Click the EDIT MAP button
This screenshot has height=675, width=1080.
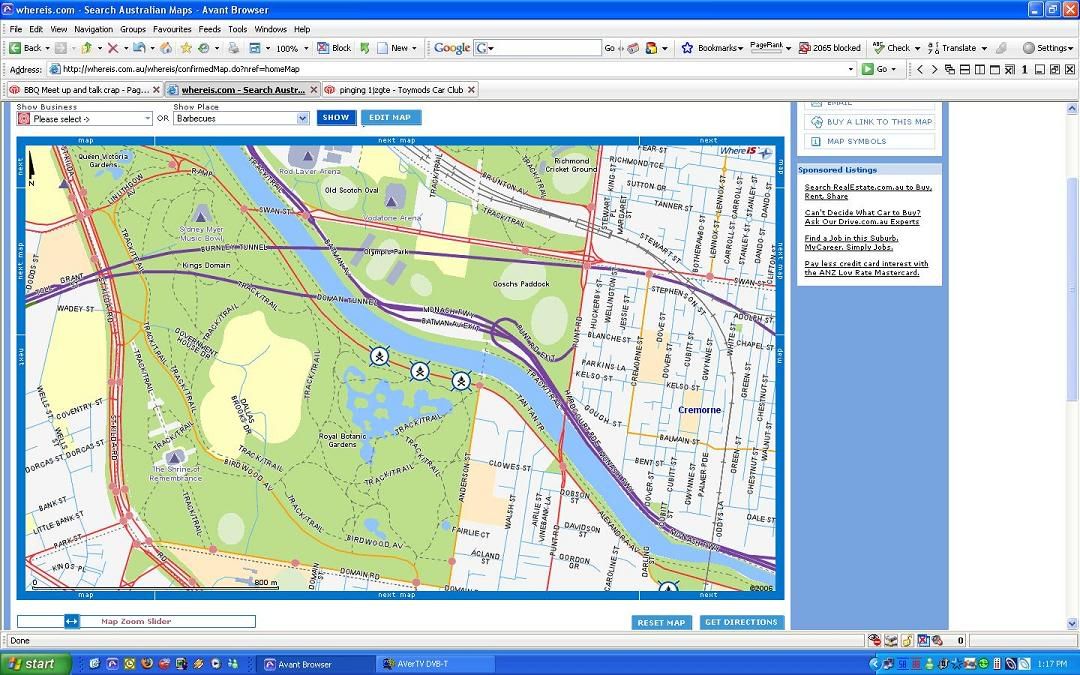[x=391, y=118]
